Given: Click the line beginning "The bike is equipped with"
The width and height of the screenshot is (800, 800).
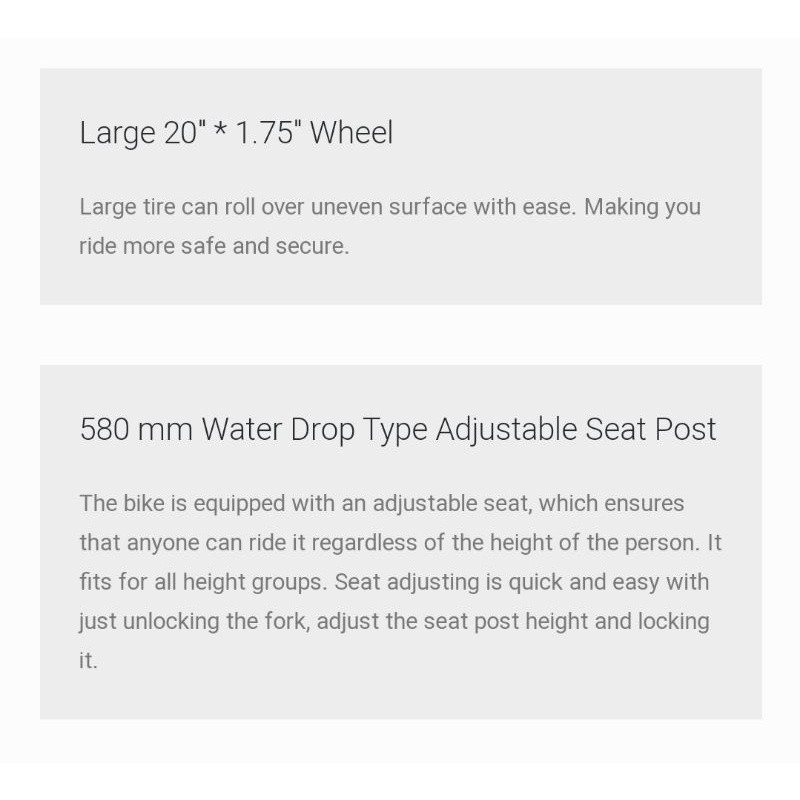Looking at the screenshot, I should (x=382, y=504).
